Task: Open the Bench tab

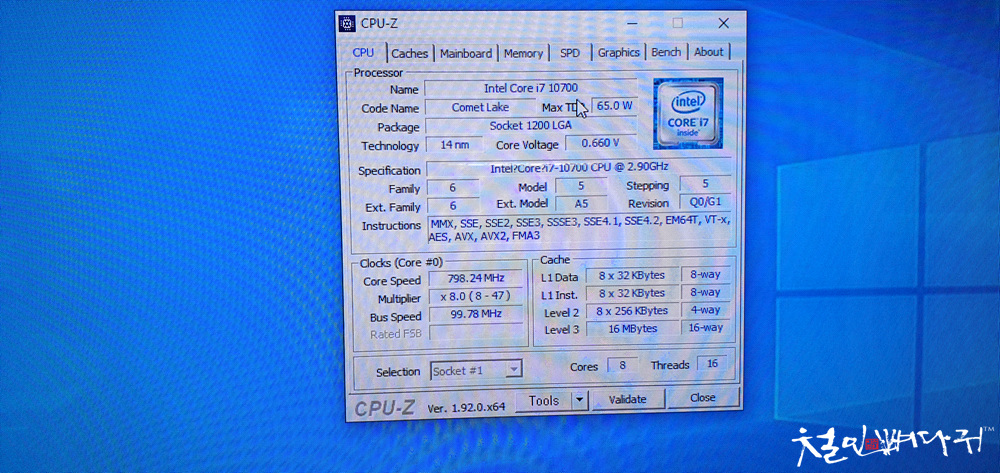Action: [666, 52]
